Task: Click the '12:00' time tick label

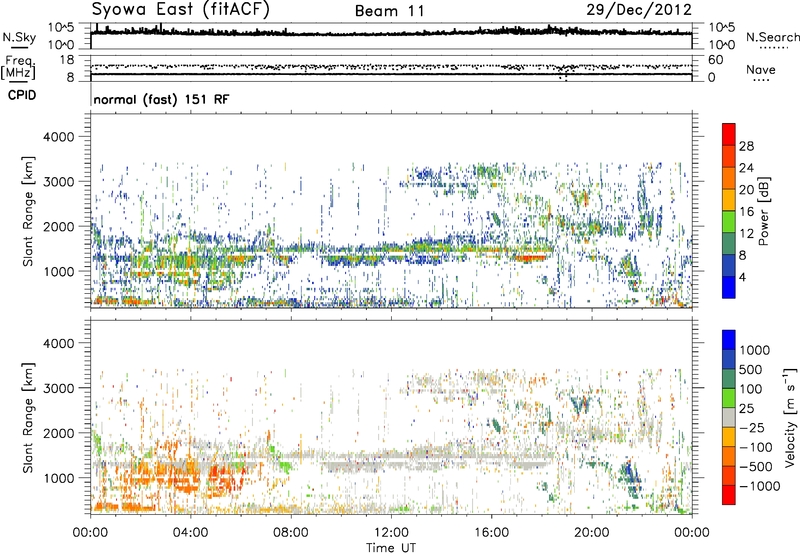Action: (x=391, y=533)
